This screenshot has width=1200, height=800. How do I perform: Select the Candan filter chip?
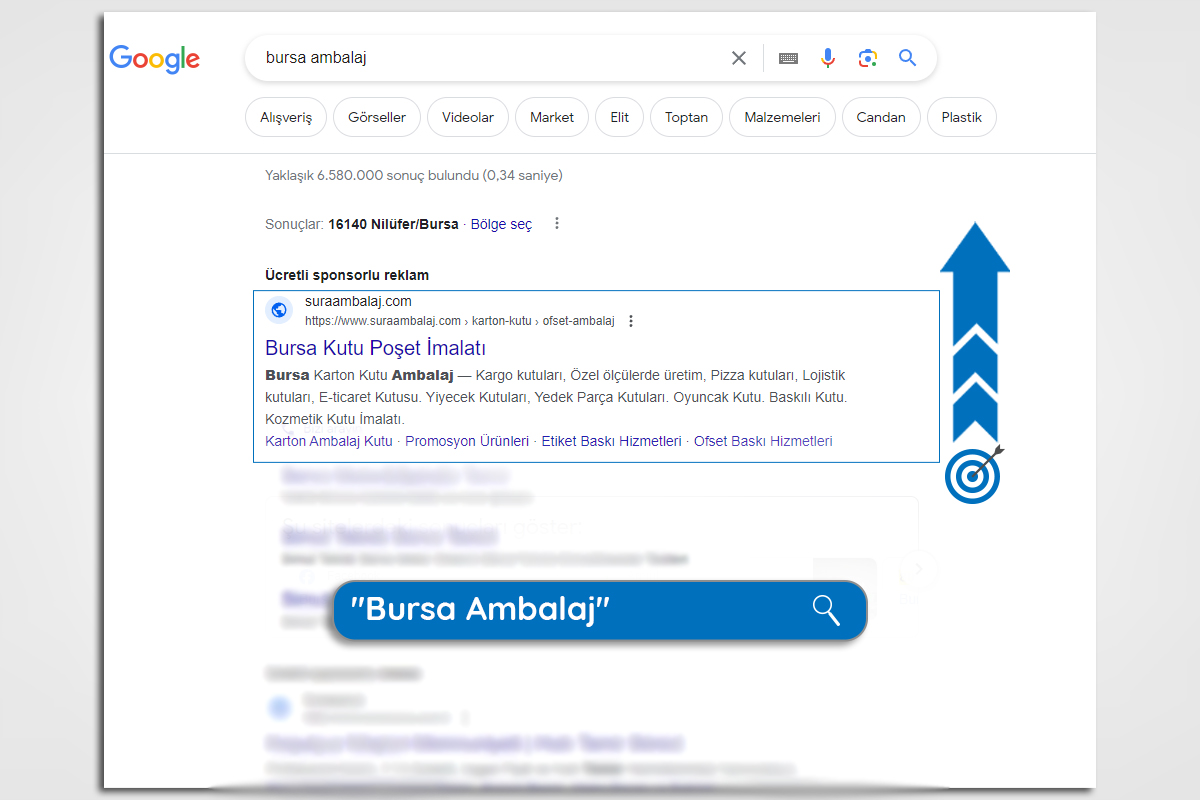(x=881, y=117)
